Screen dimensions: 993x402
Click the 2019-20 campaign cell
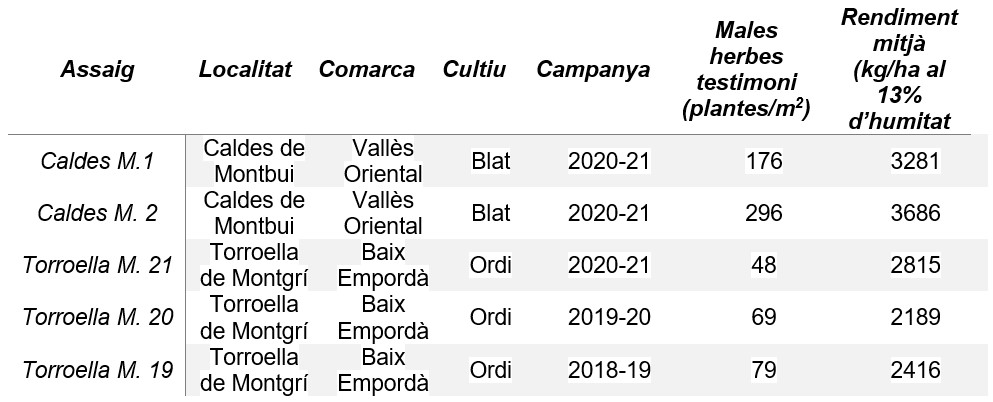coord(609,317)
